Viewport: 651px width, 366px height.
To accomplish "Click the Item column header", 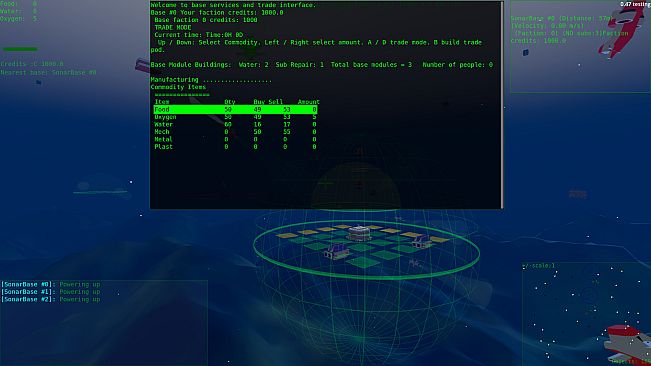I will click(162, 102).
